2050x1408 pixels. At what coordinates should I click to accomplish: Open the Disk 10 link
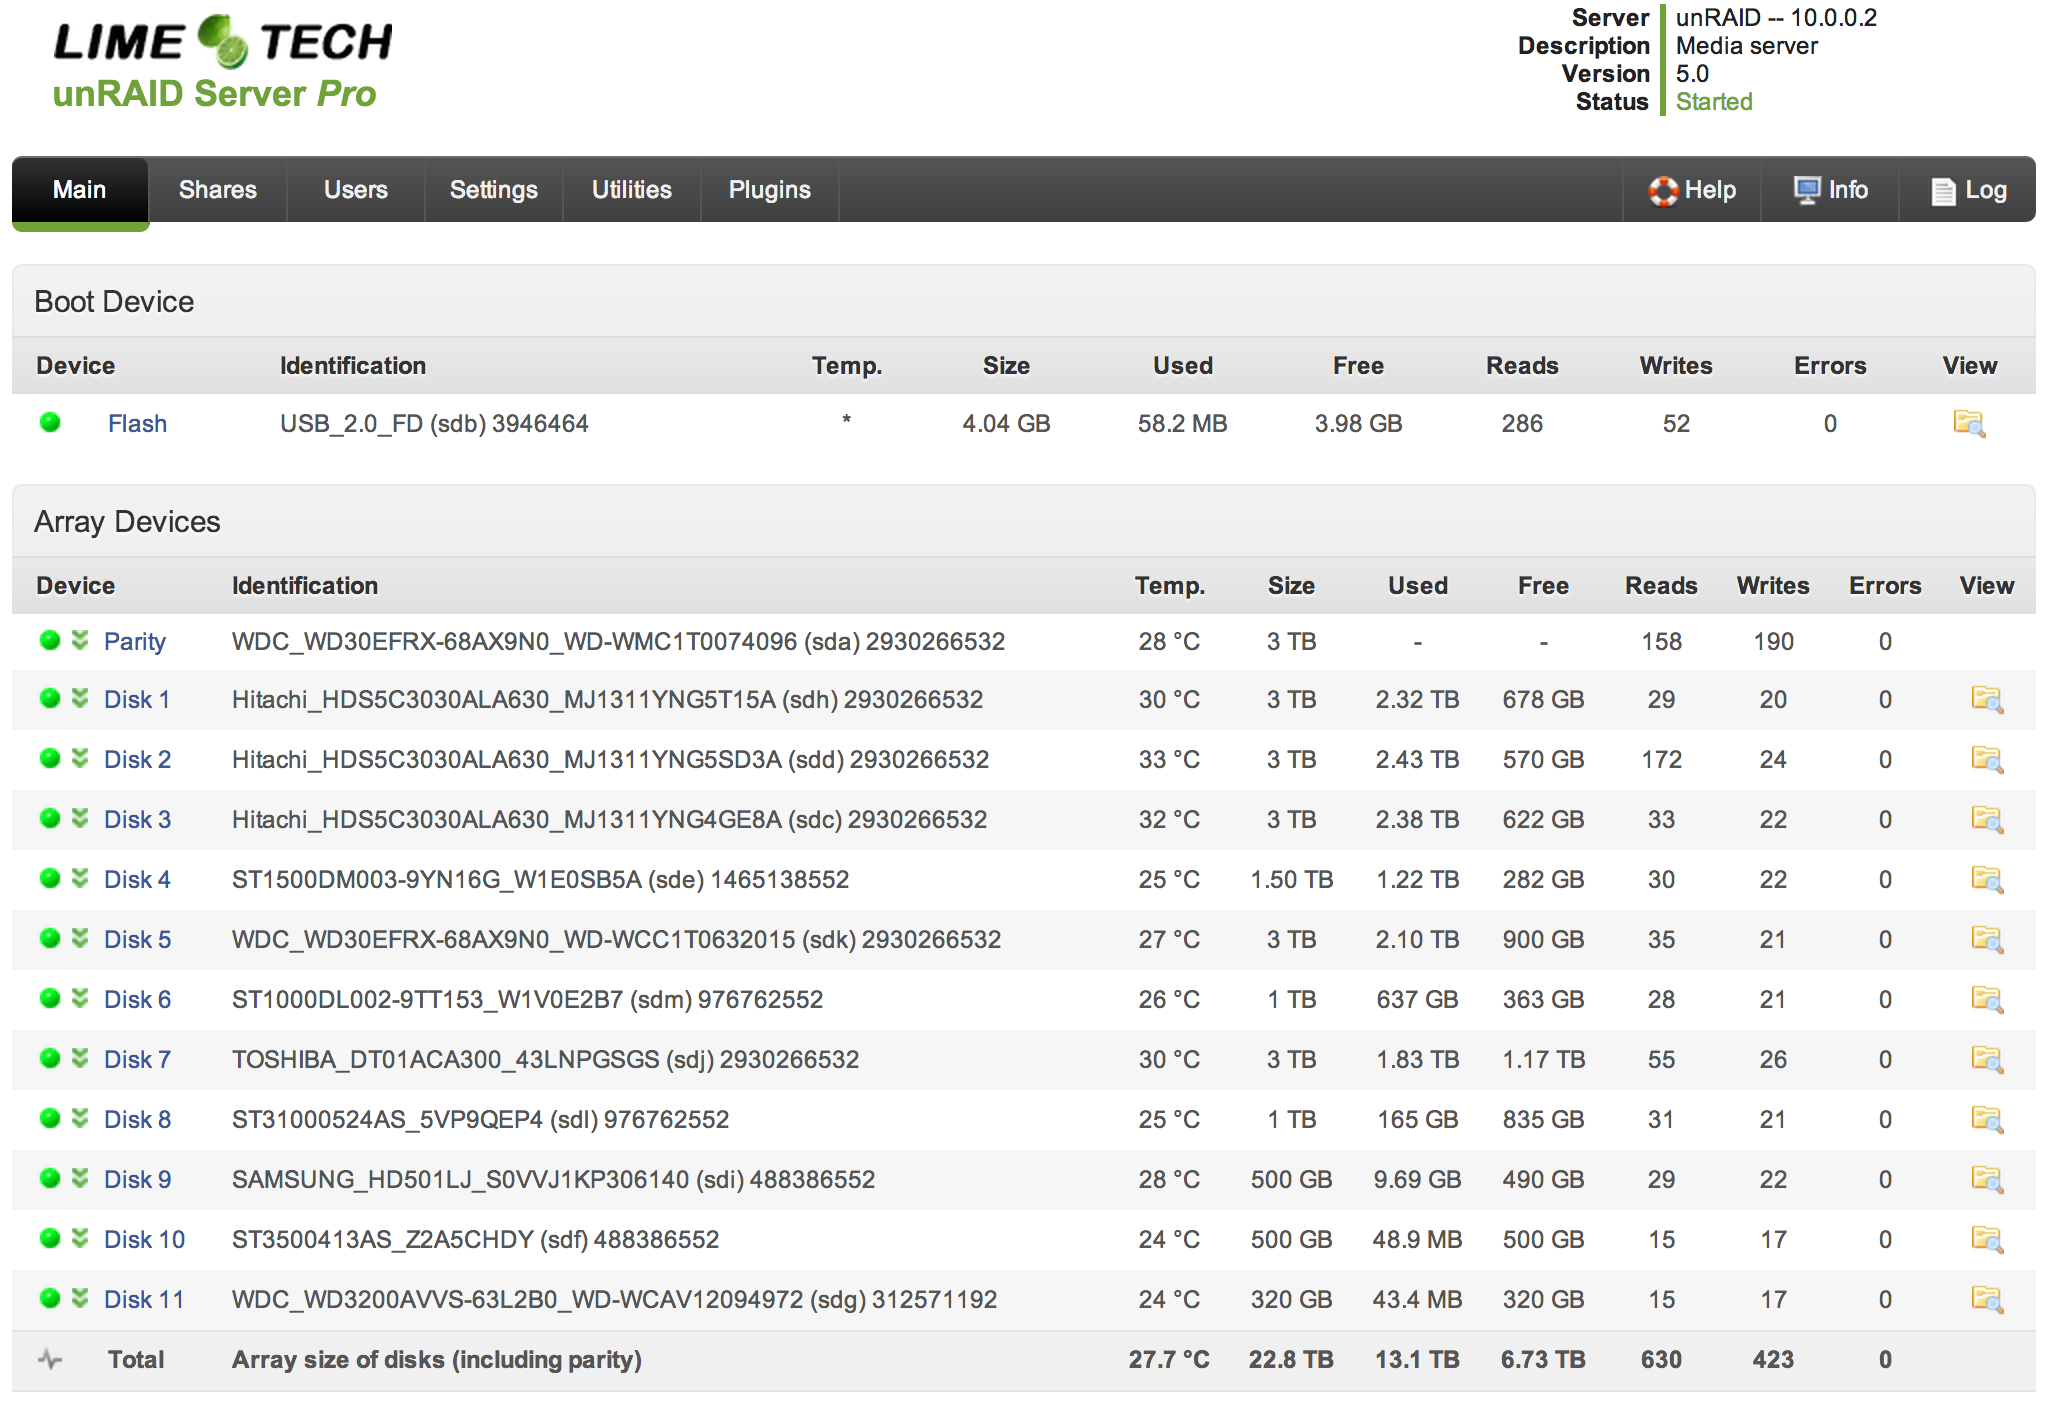144,1239
